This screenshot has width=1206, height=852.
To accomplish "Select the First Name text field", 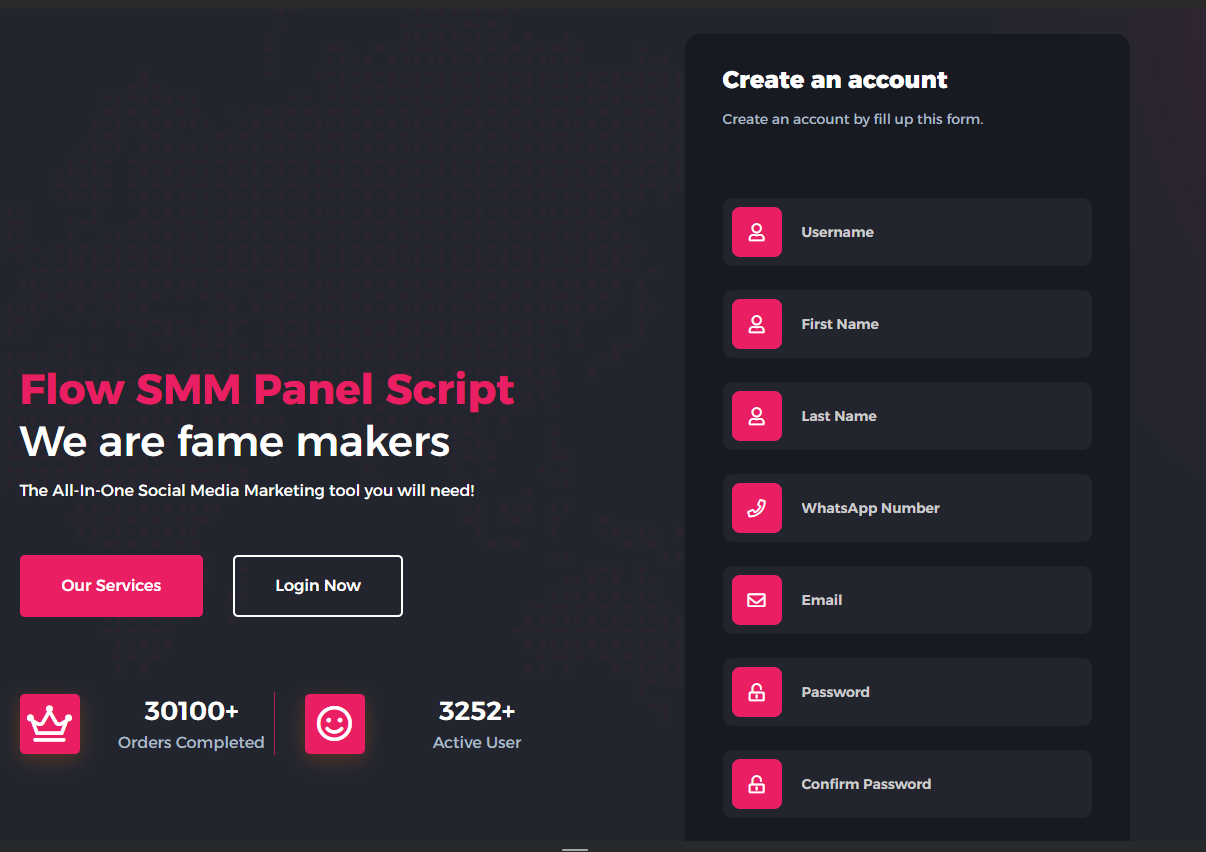I will pyautogui.click(x=935, y=324).
